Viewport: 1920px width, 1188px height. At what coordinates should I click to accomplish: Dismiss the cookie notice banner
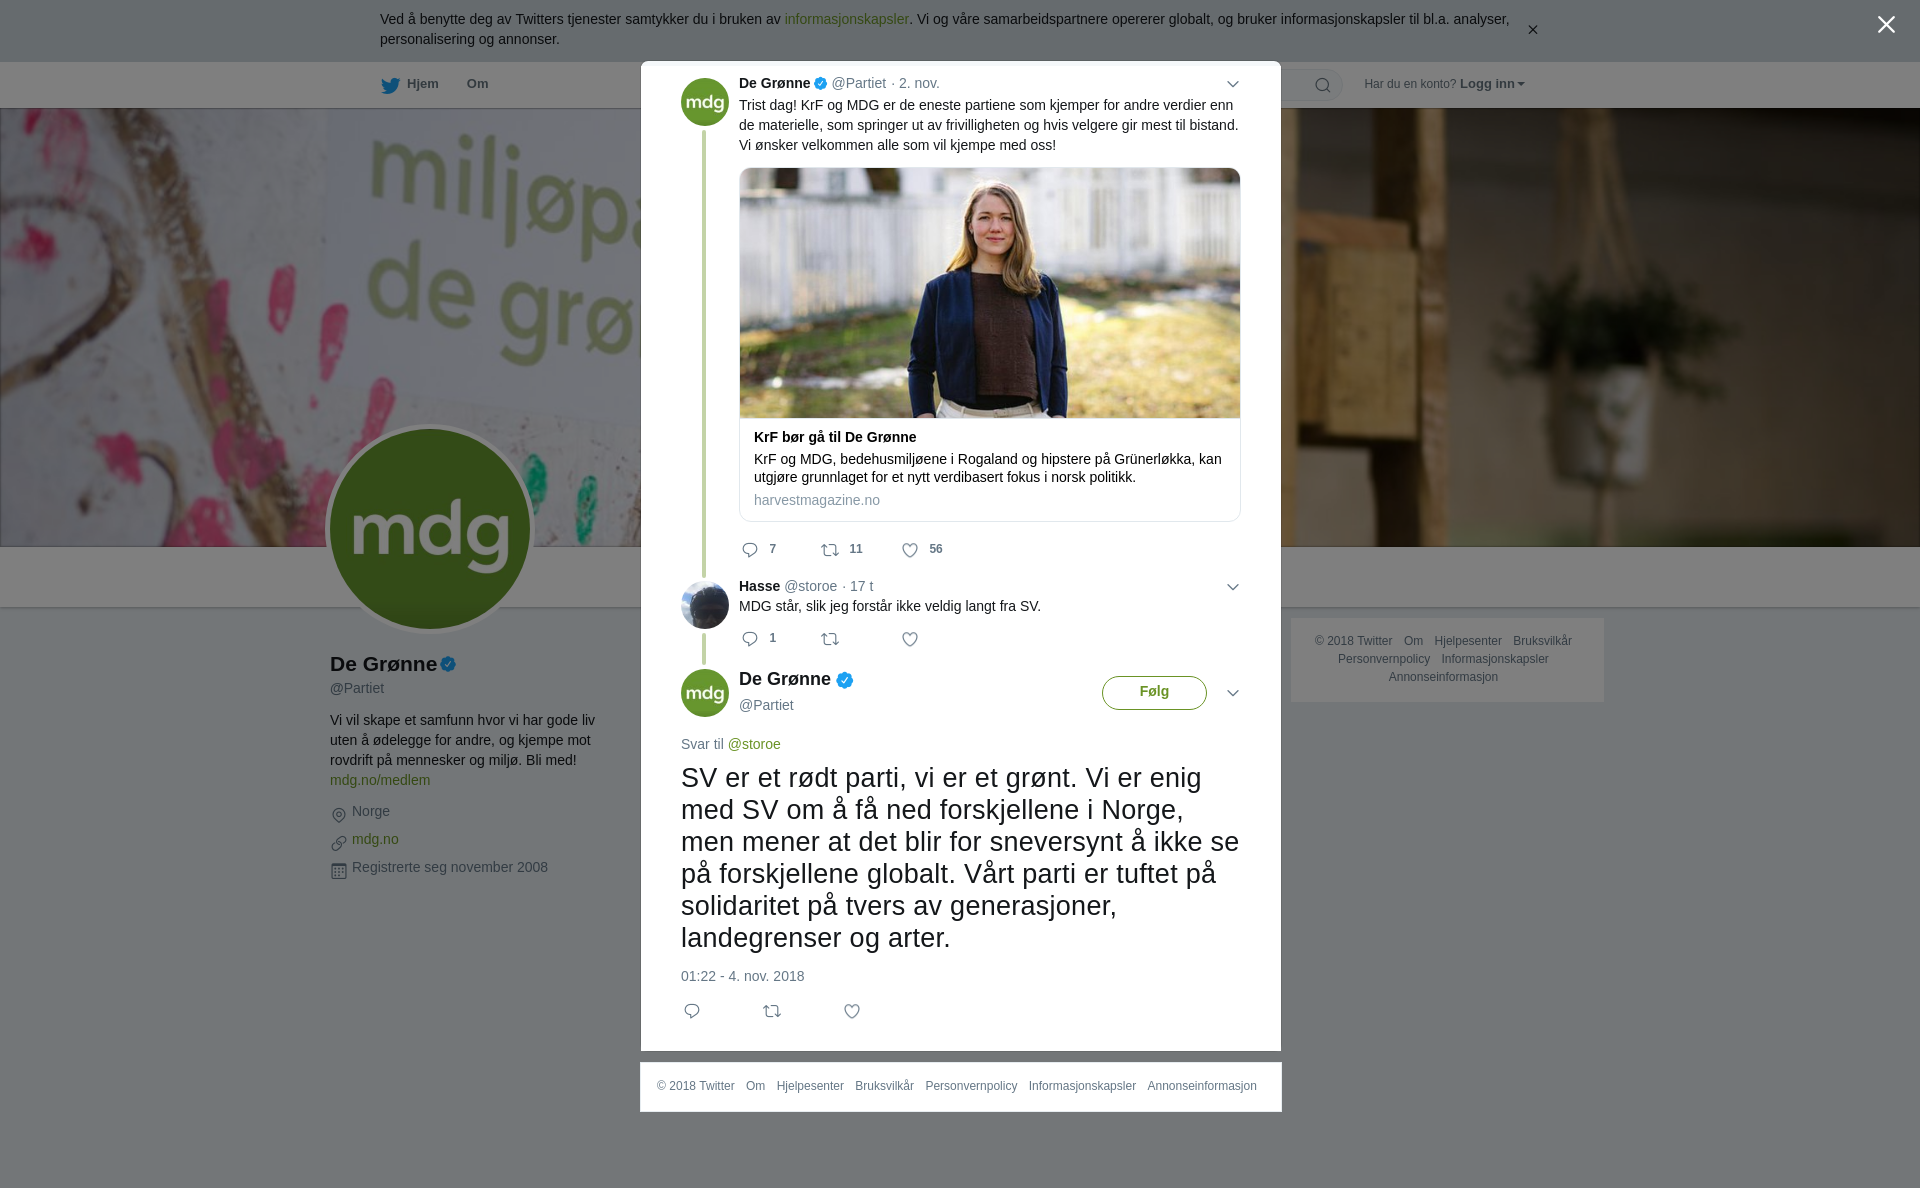click(1532, 30)
